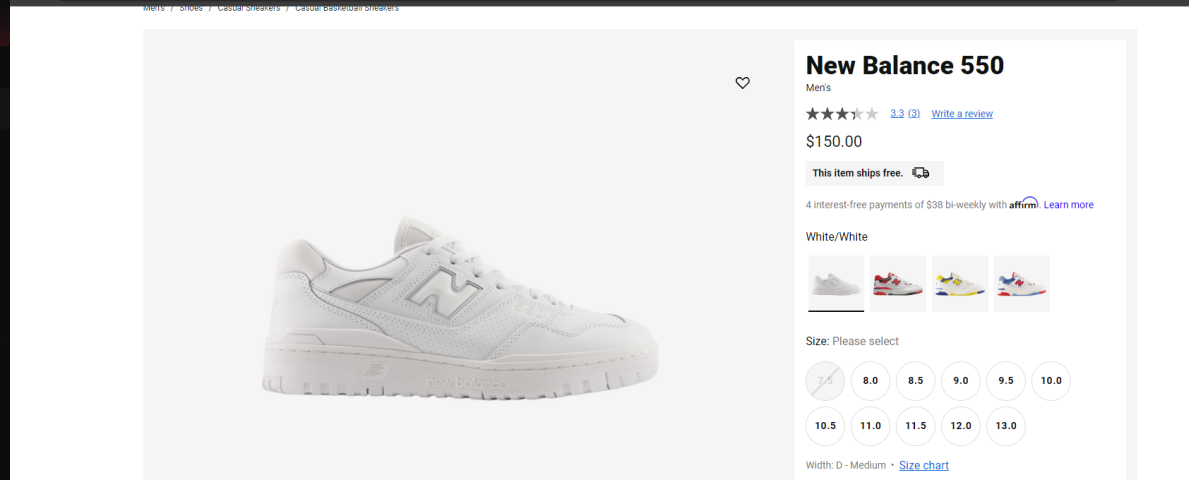Click the Affirm logo

tap(1023, 203)
